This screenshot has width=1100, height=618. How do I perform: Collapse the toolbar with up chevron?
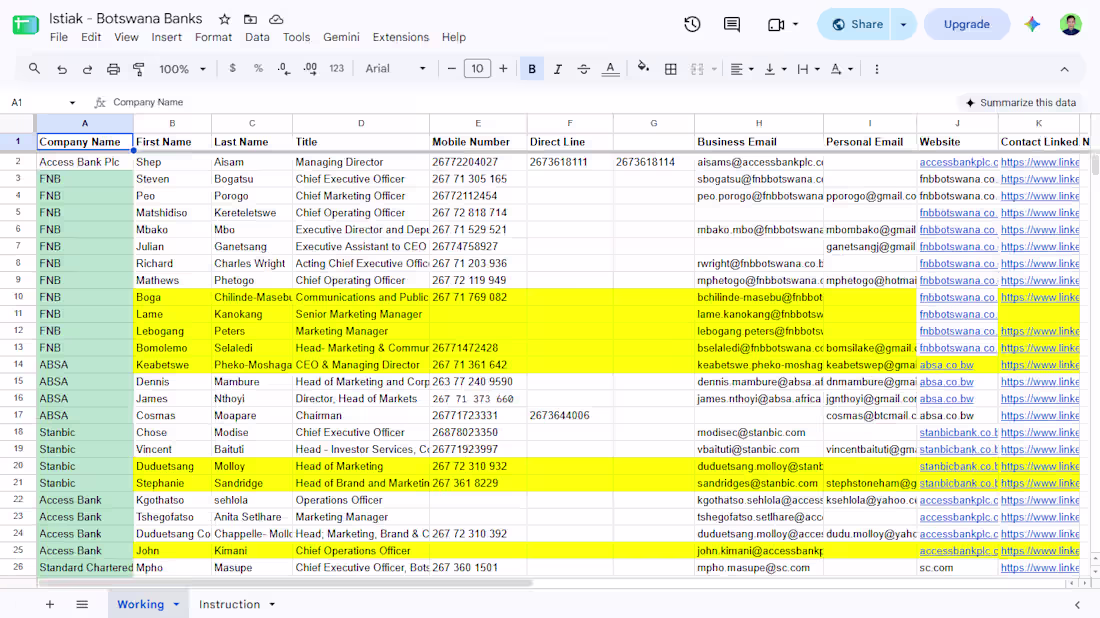coord(1064,69)
